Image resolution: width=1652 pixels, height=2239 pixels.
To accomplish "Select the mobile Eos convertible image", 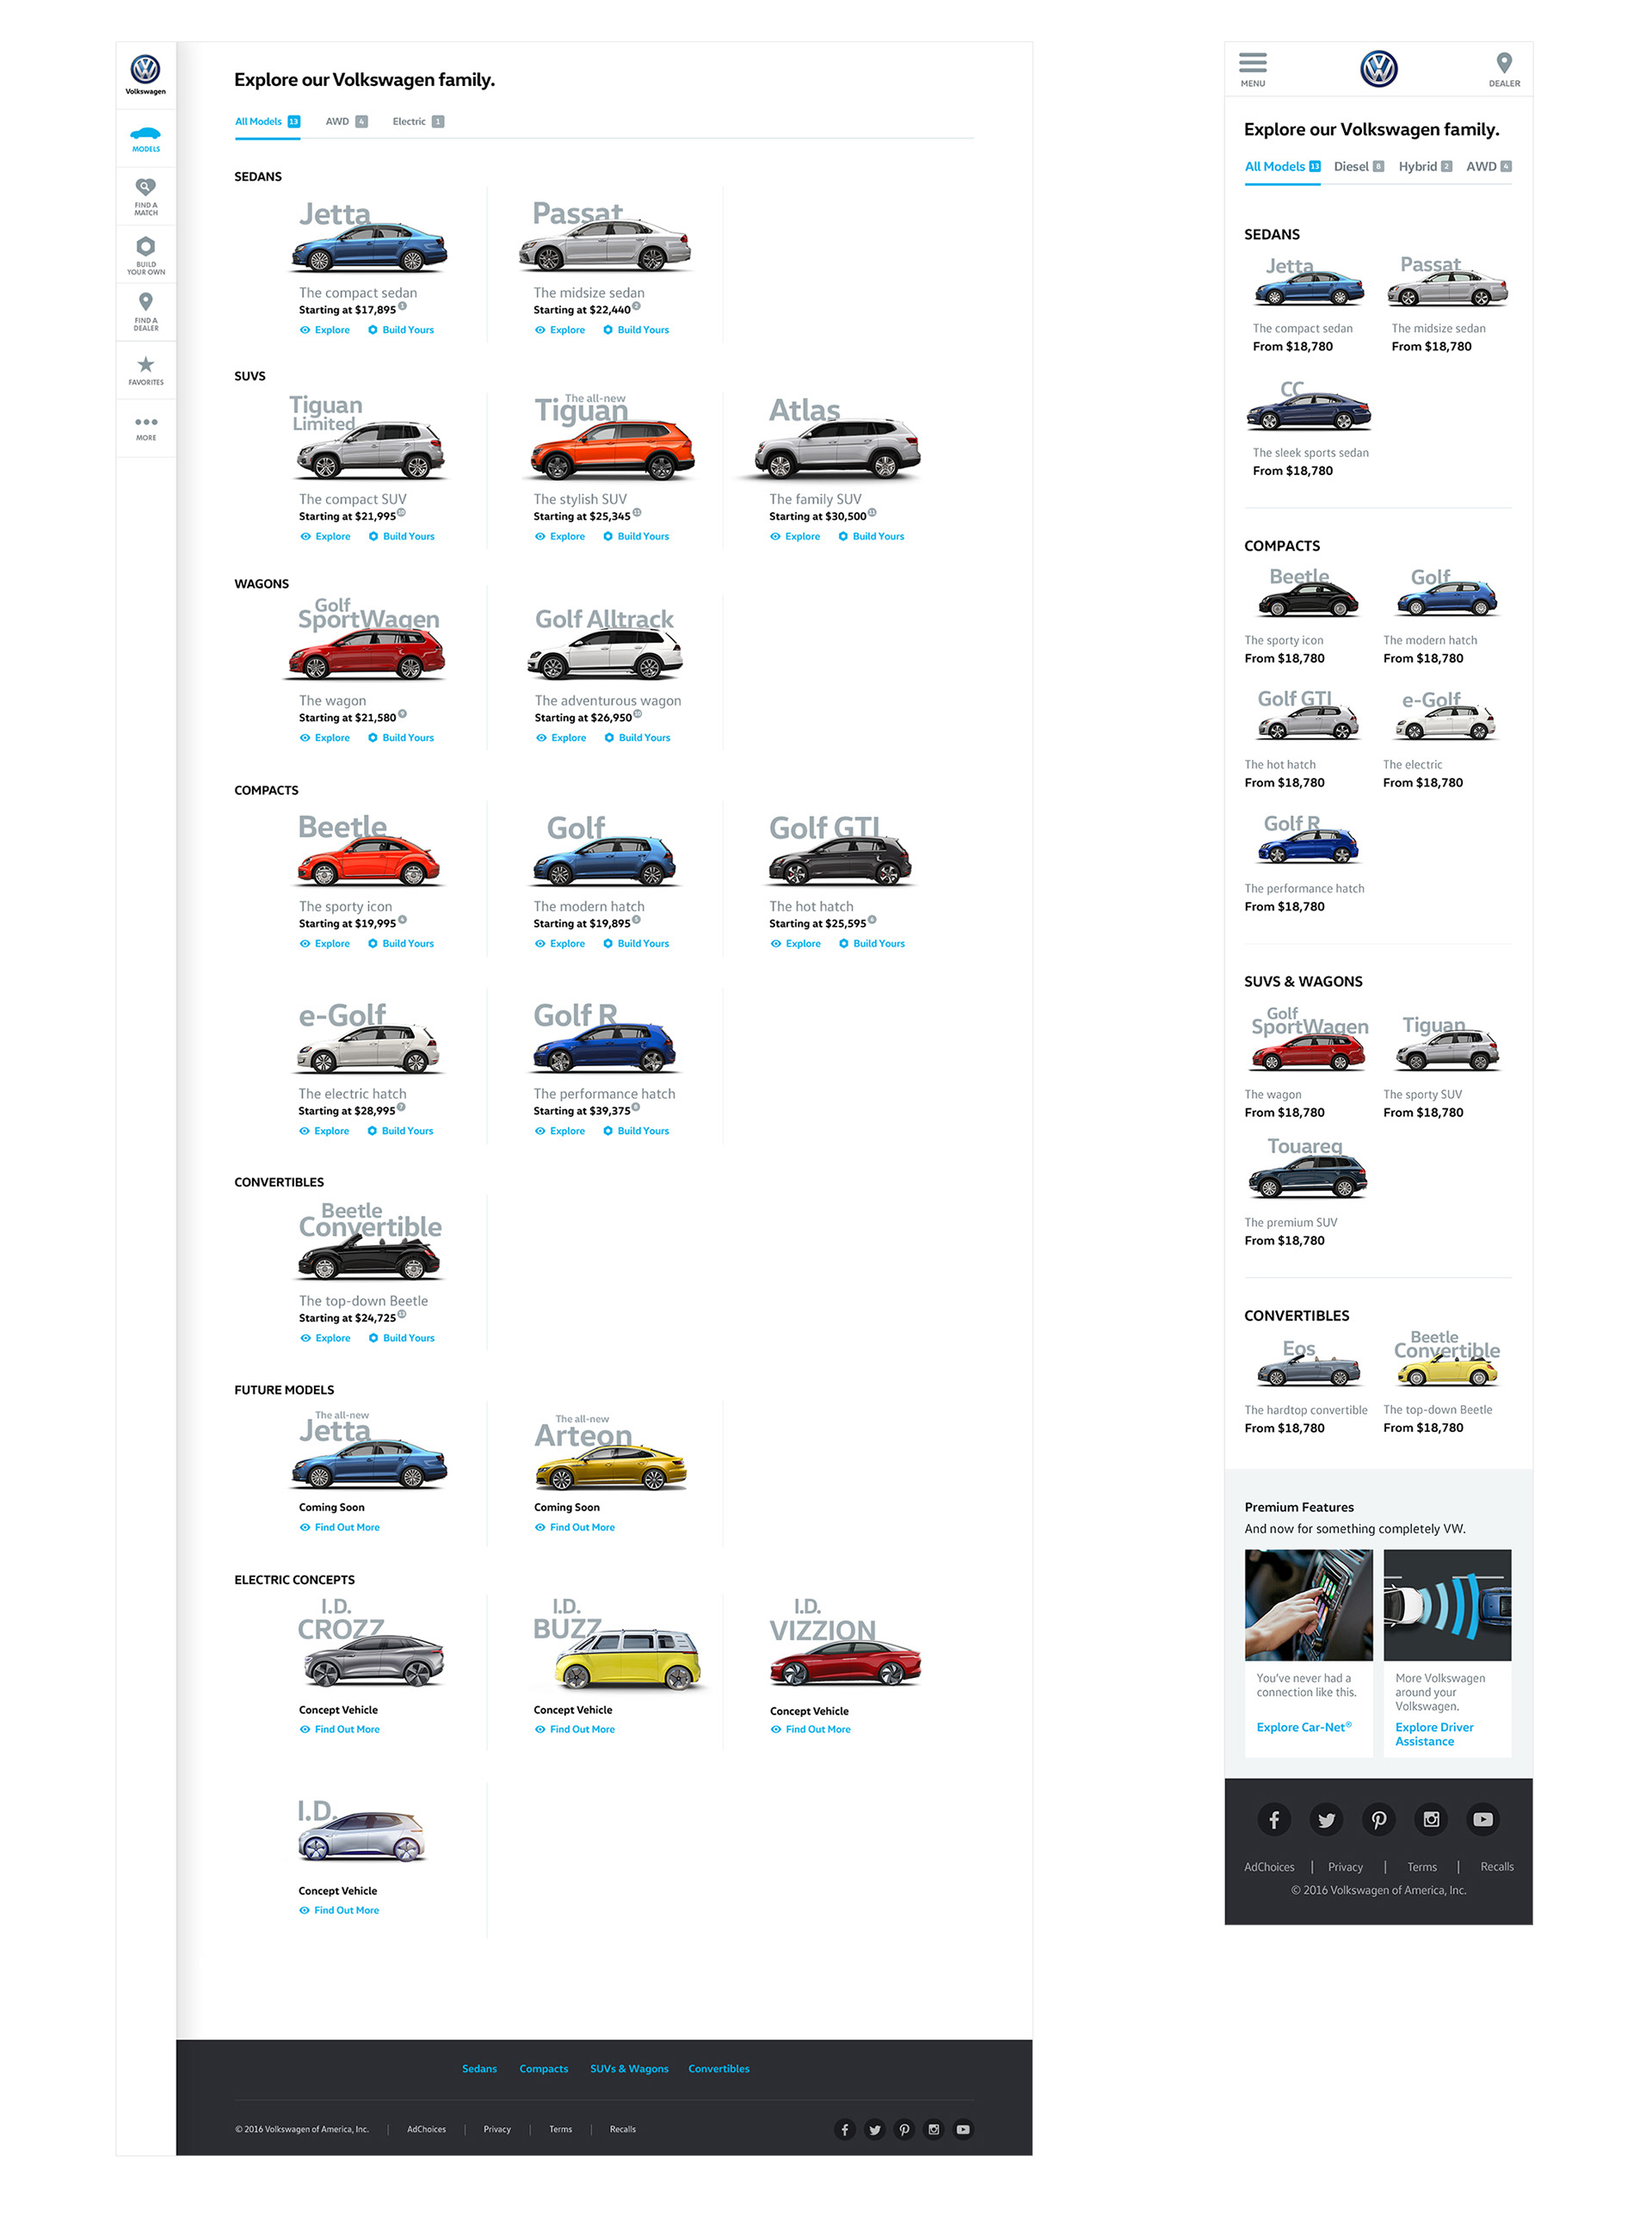I will [x=1308, y=1370].
